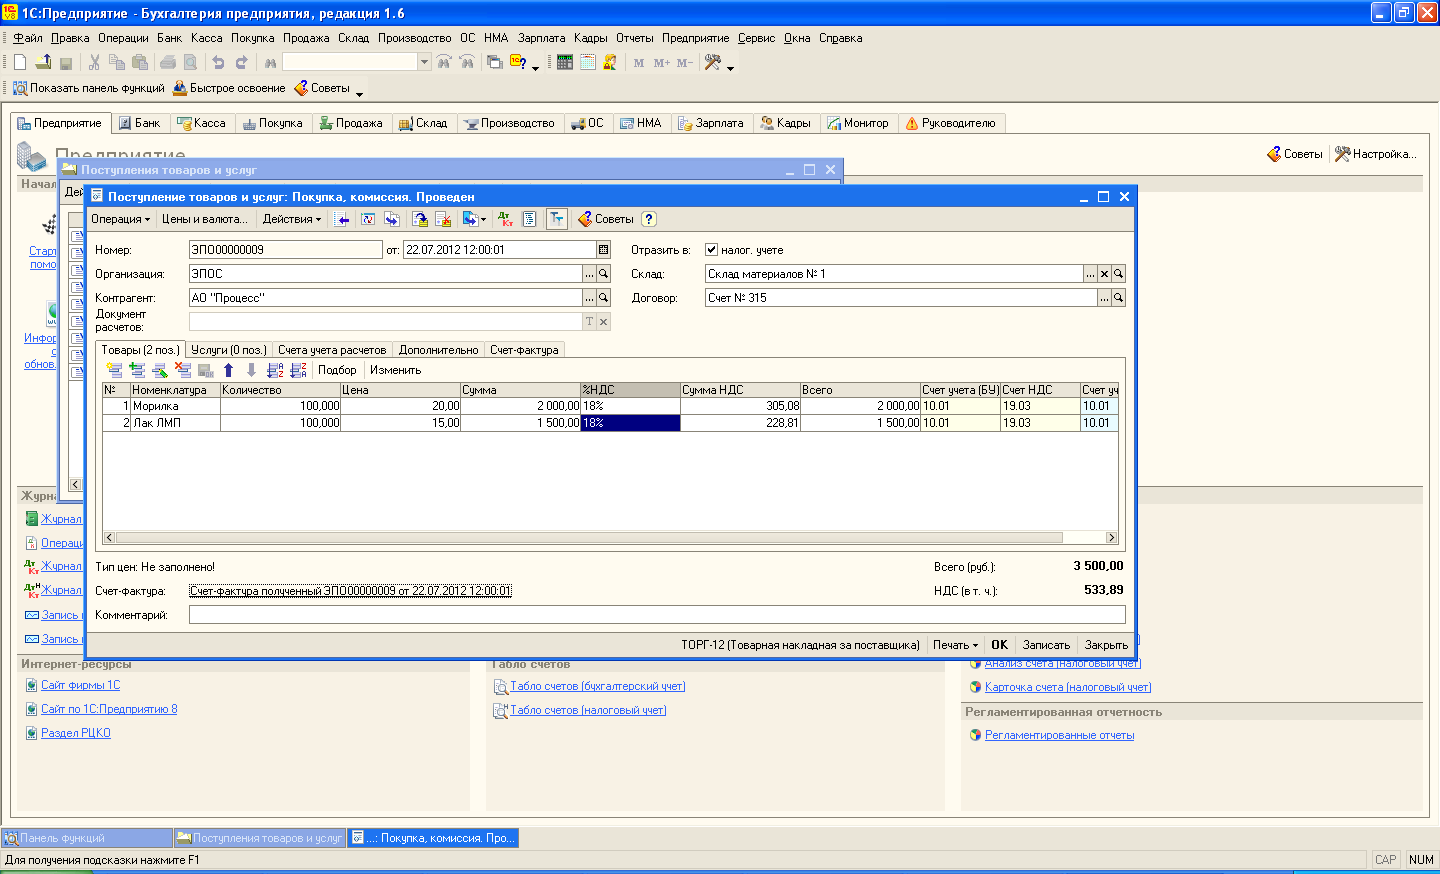The width and height of the screenshot is (1440, 874).
Task: Select the Лак ЛМП nomenclature cell
Action: [175, 423]
